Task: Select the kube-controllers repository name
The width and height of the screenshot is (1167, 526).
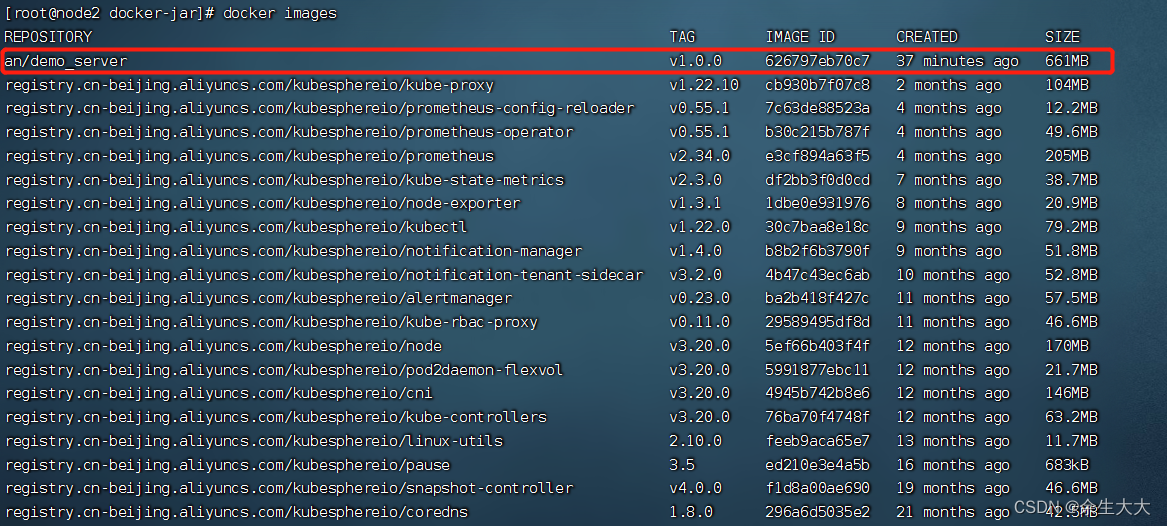Action: 275,417
